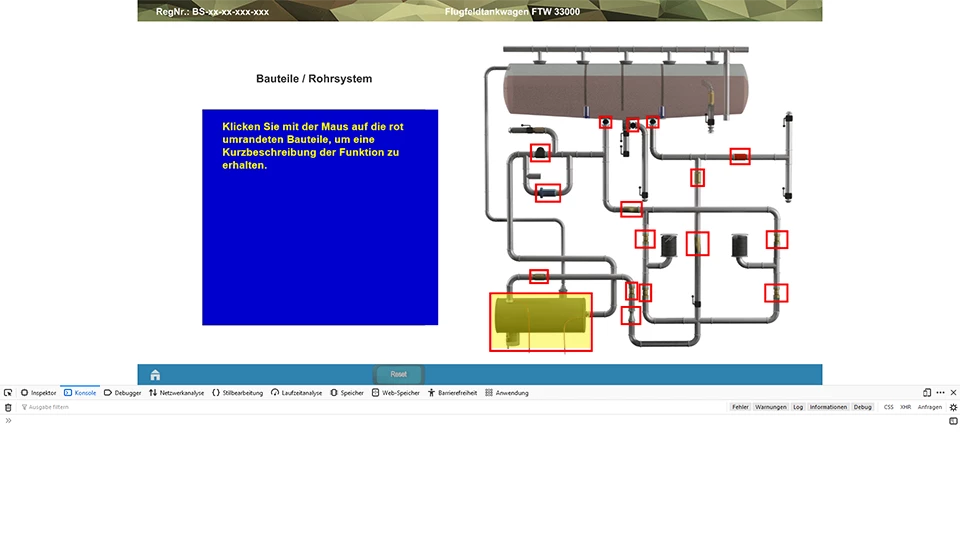This screenshot has width=960, height=540.
Task: Open the Speicher tab
Action: click(x=347, y=393)
